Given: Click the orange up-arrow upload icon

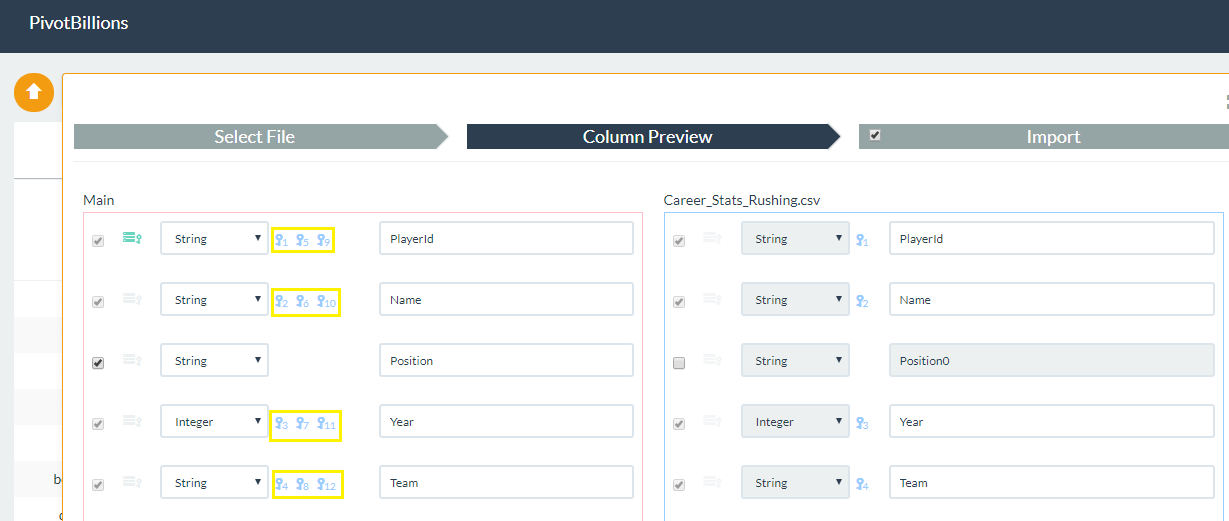Looking at the screenshot, I should 34,92.
